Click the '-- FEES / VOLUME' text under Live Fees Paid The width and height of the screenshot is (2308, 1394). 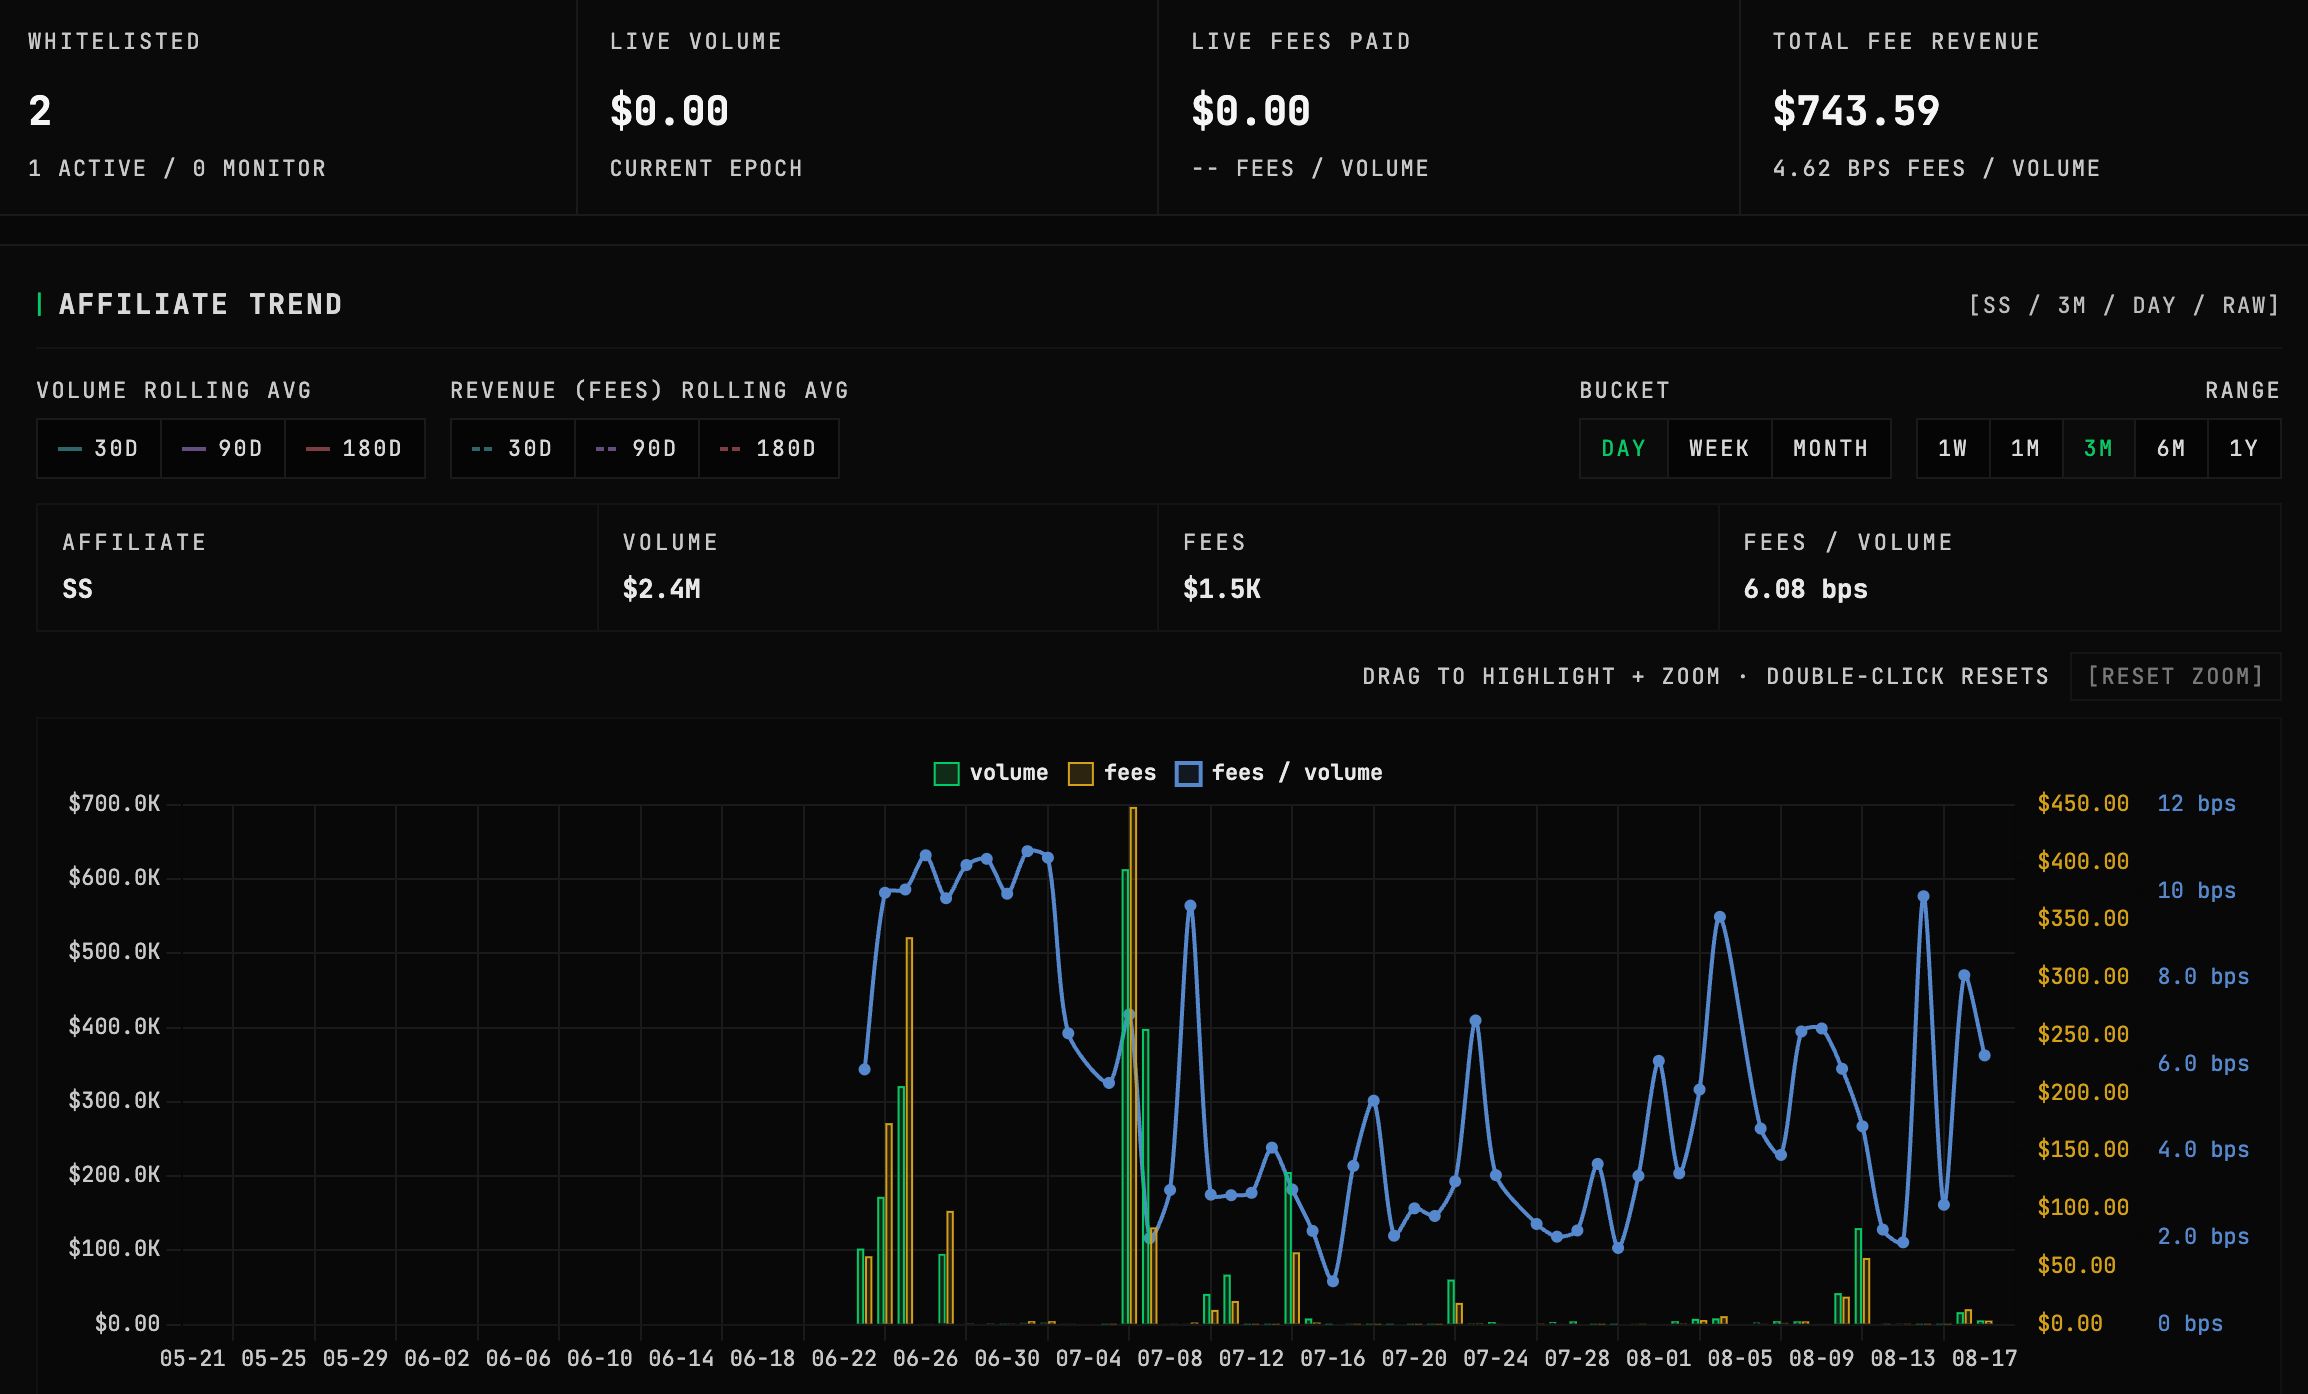coord(1310,169)
